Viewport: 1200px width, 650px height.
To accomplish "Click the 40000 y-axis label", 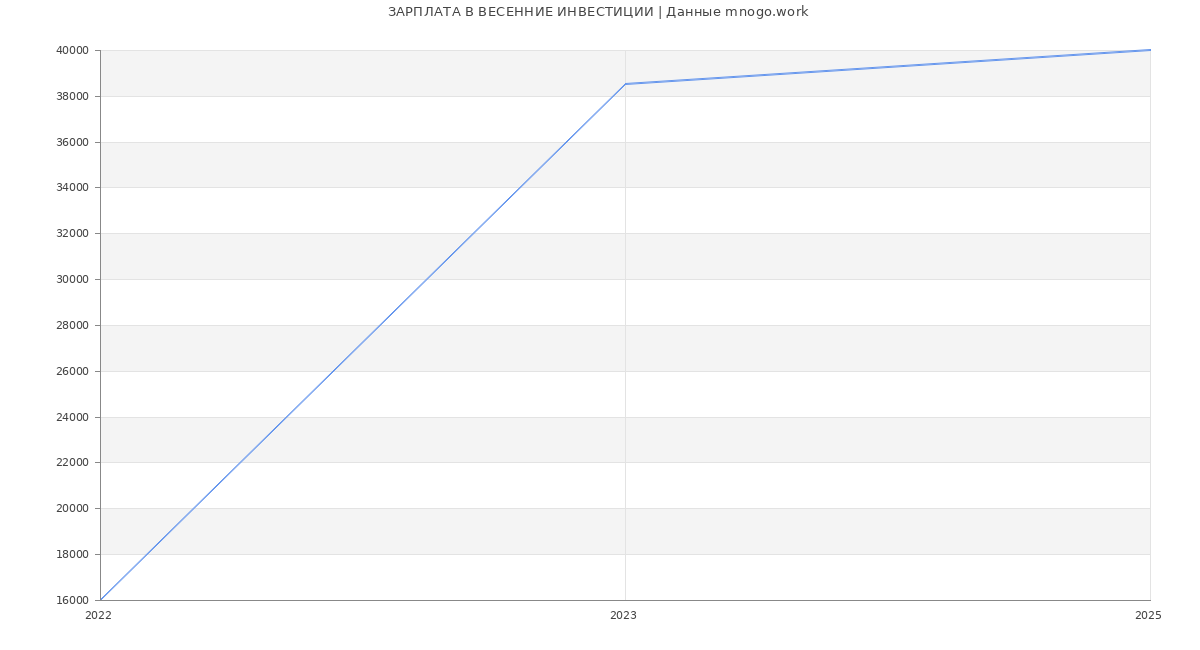I will pos(72,51).
